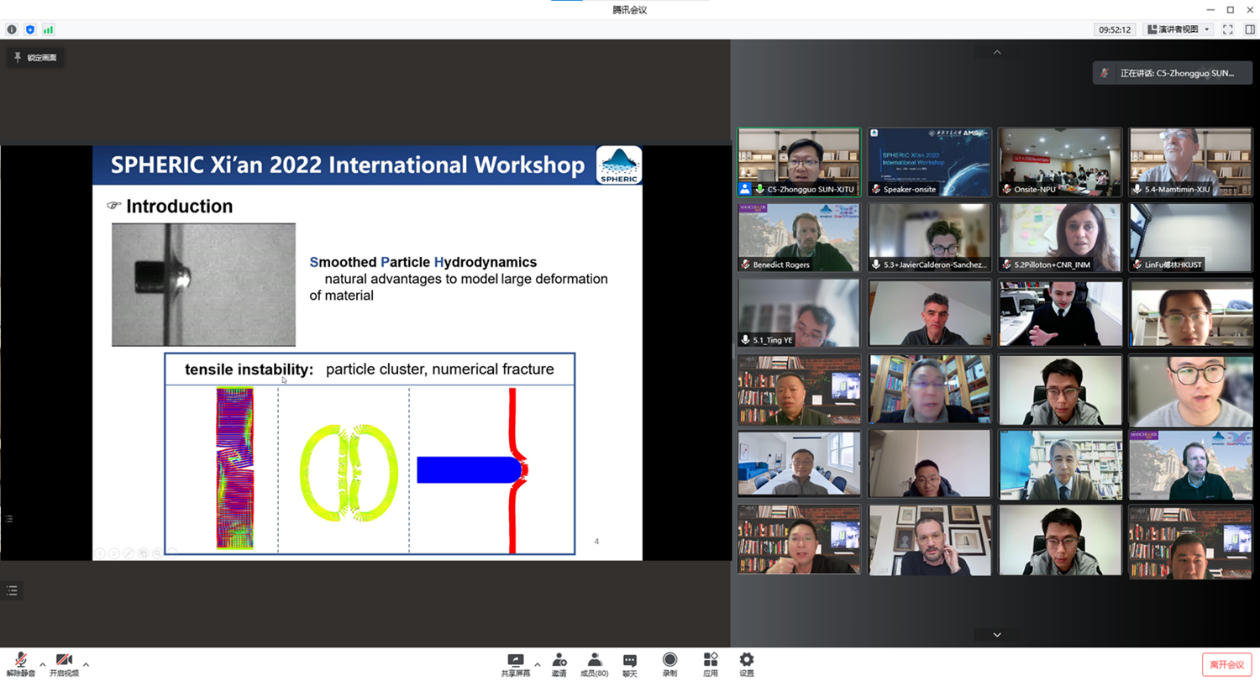Open the Chat (聊天) panel
This screenshot has height=681, width=1260.
(x=630, y=664)
